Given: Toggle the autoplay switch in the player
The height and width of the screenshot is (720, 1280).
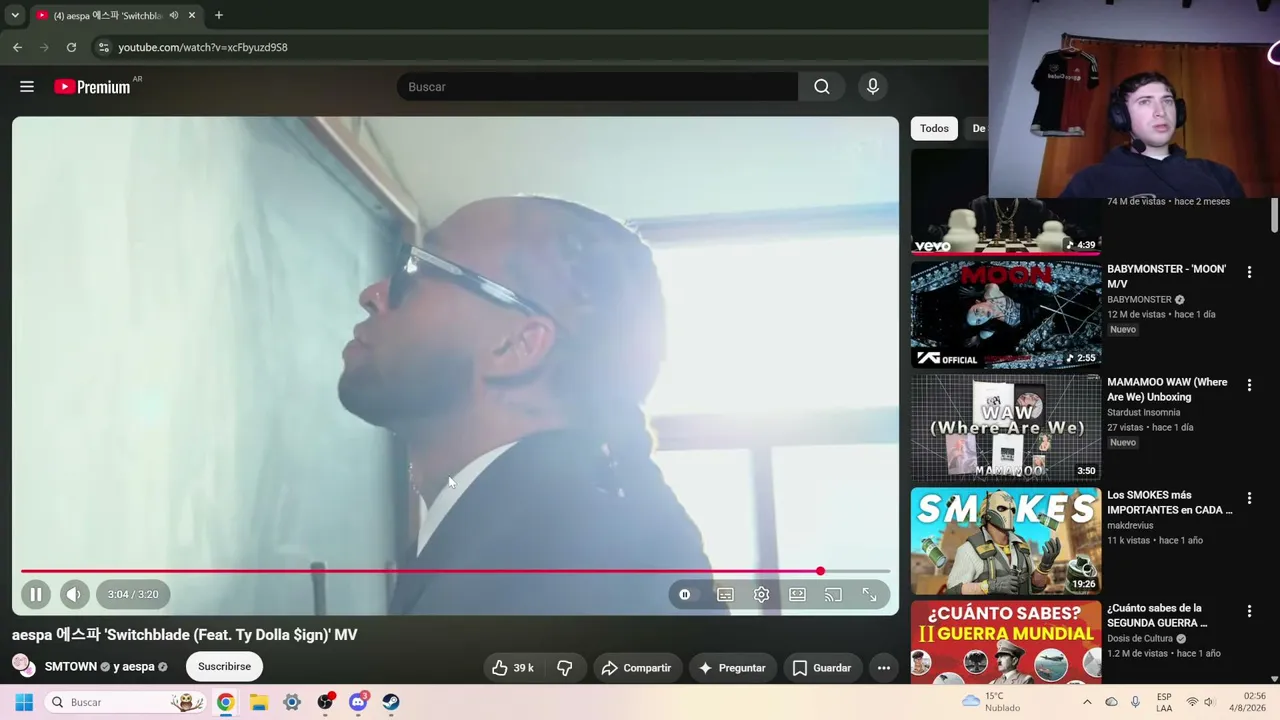Looking at the screenshot, I should (685, 594).
